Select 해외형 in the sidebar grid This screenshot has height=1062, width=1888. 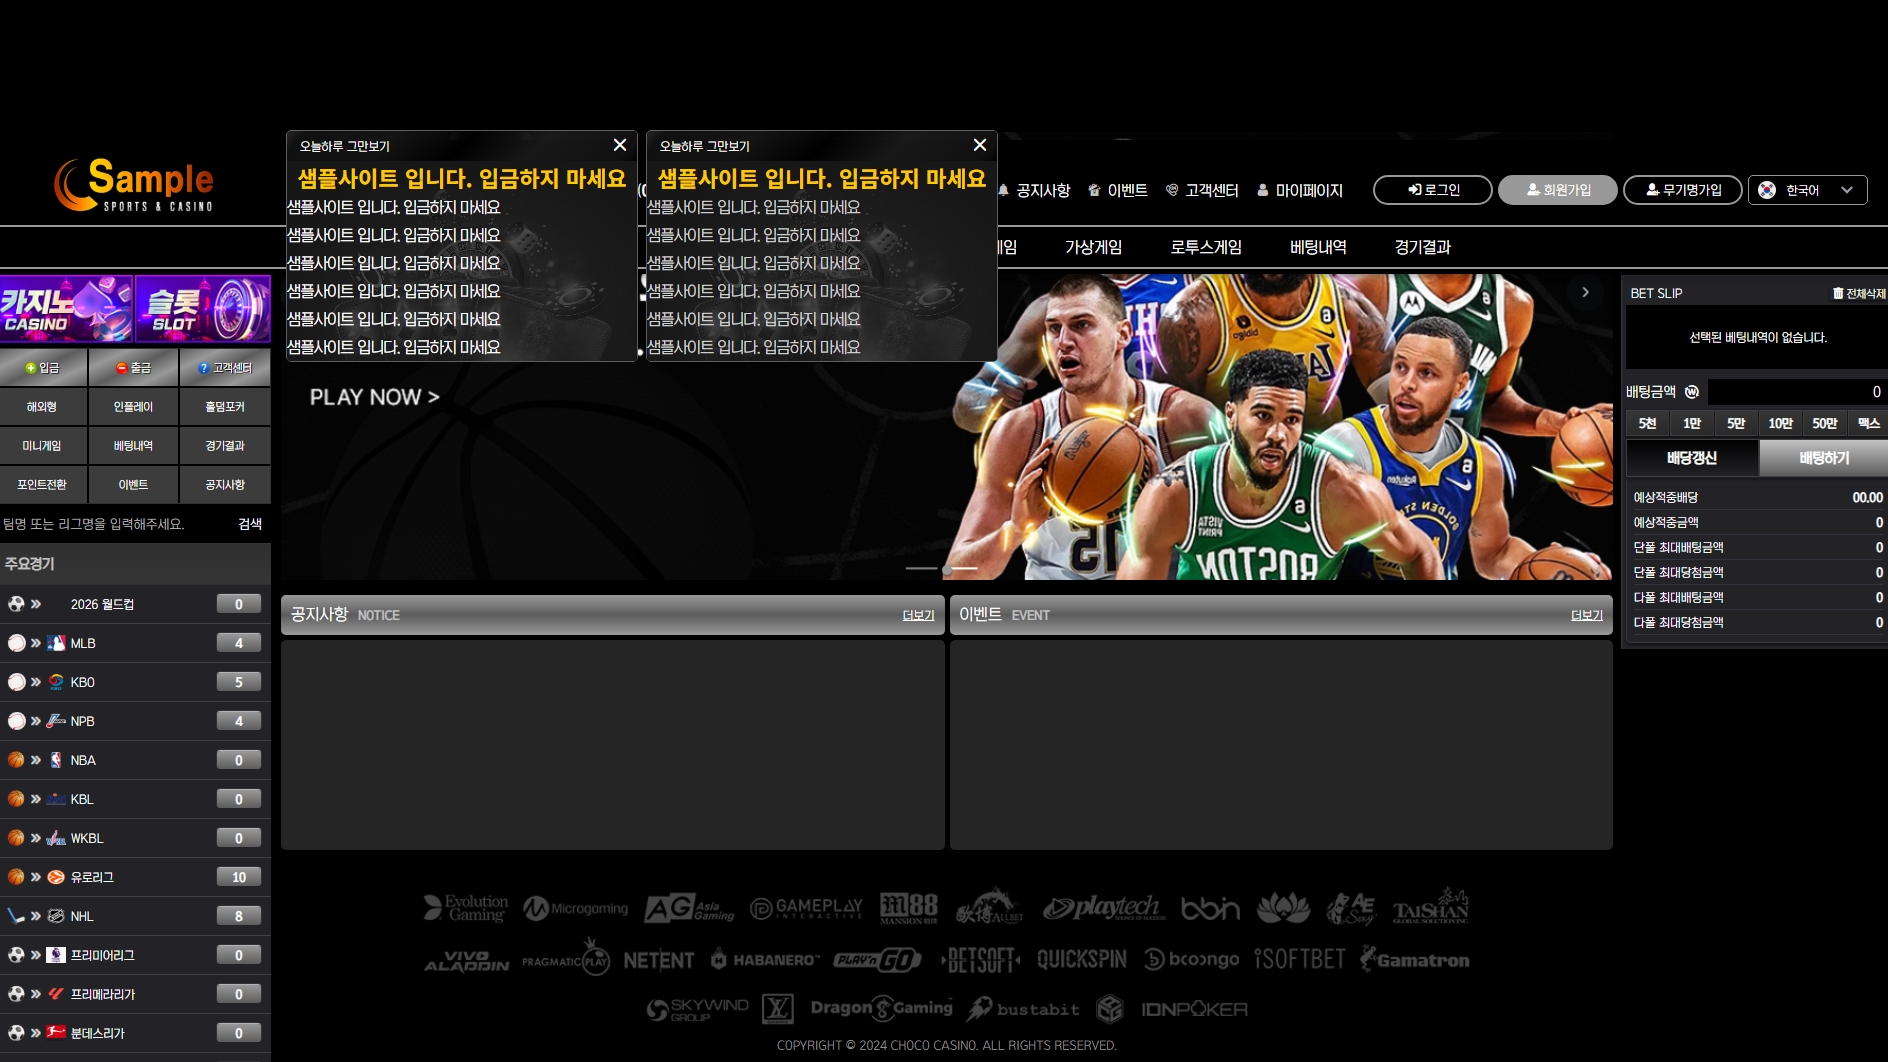click(x=42, y=407)
